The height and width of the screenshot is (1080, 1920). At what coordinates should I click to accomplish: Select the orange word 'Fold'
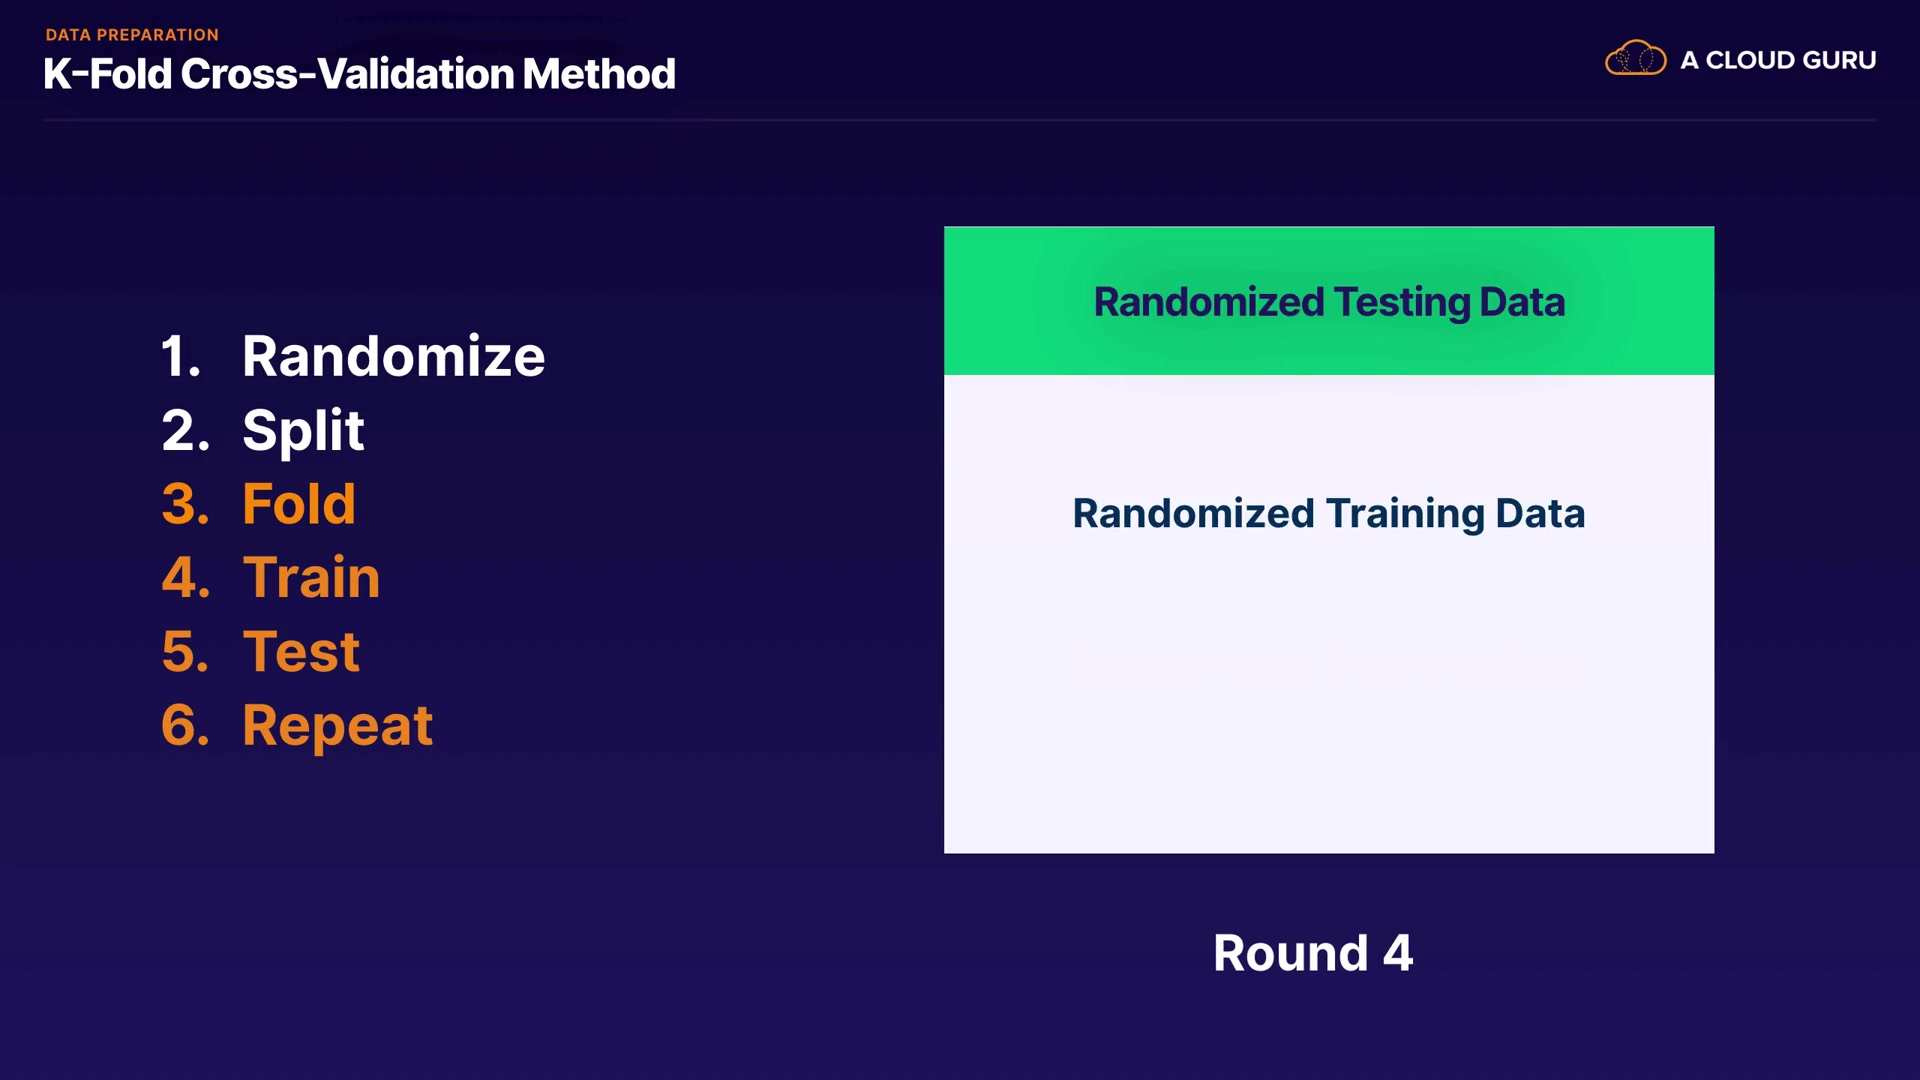pos(298,503)
